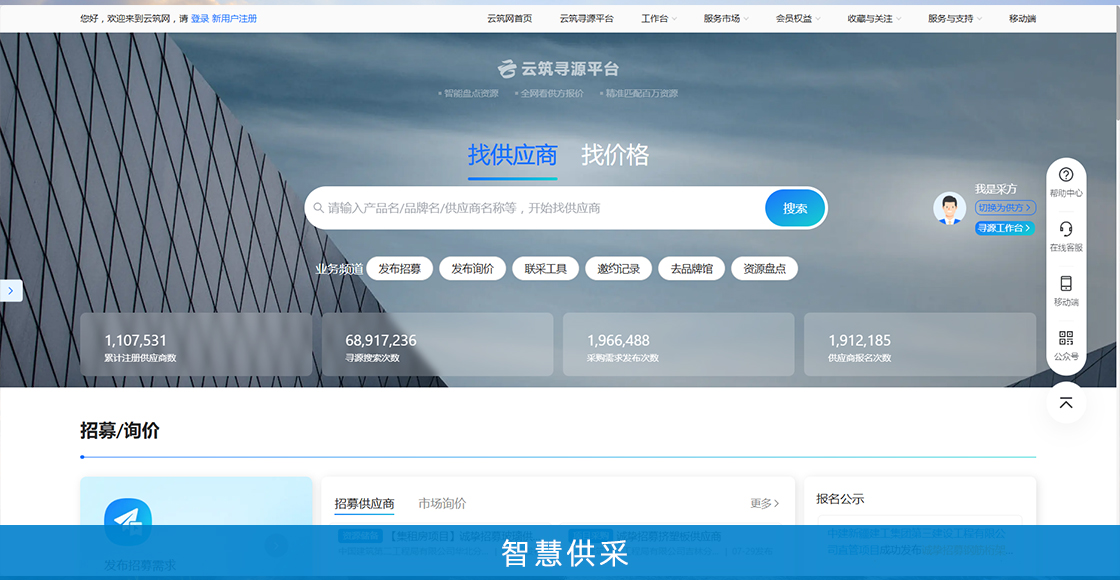The width and height of the screenshot is (1120, 580).
Task: Open 云筑网首页 in top nav
Action: 509,19
